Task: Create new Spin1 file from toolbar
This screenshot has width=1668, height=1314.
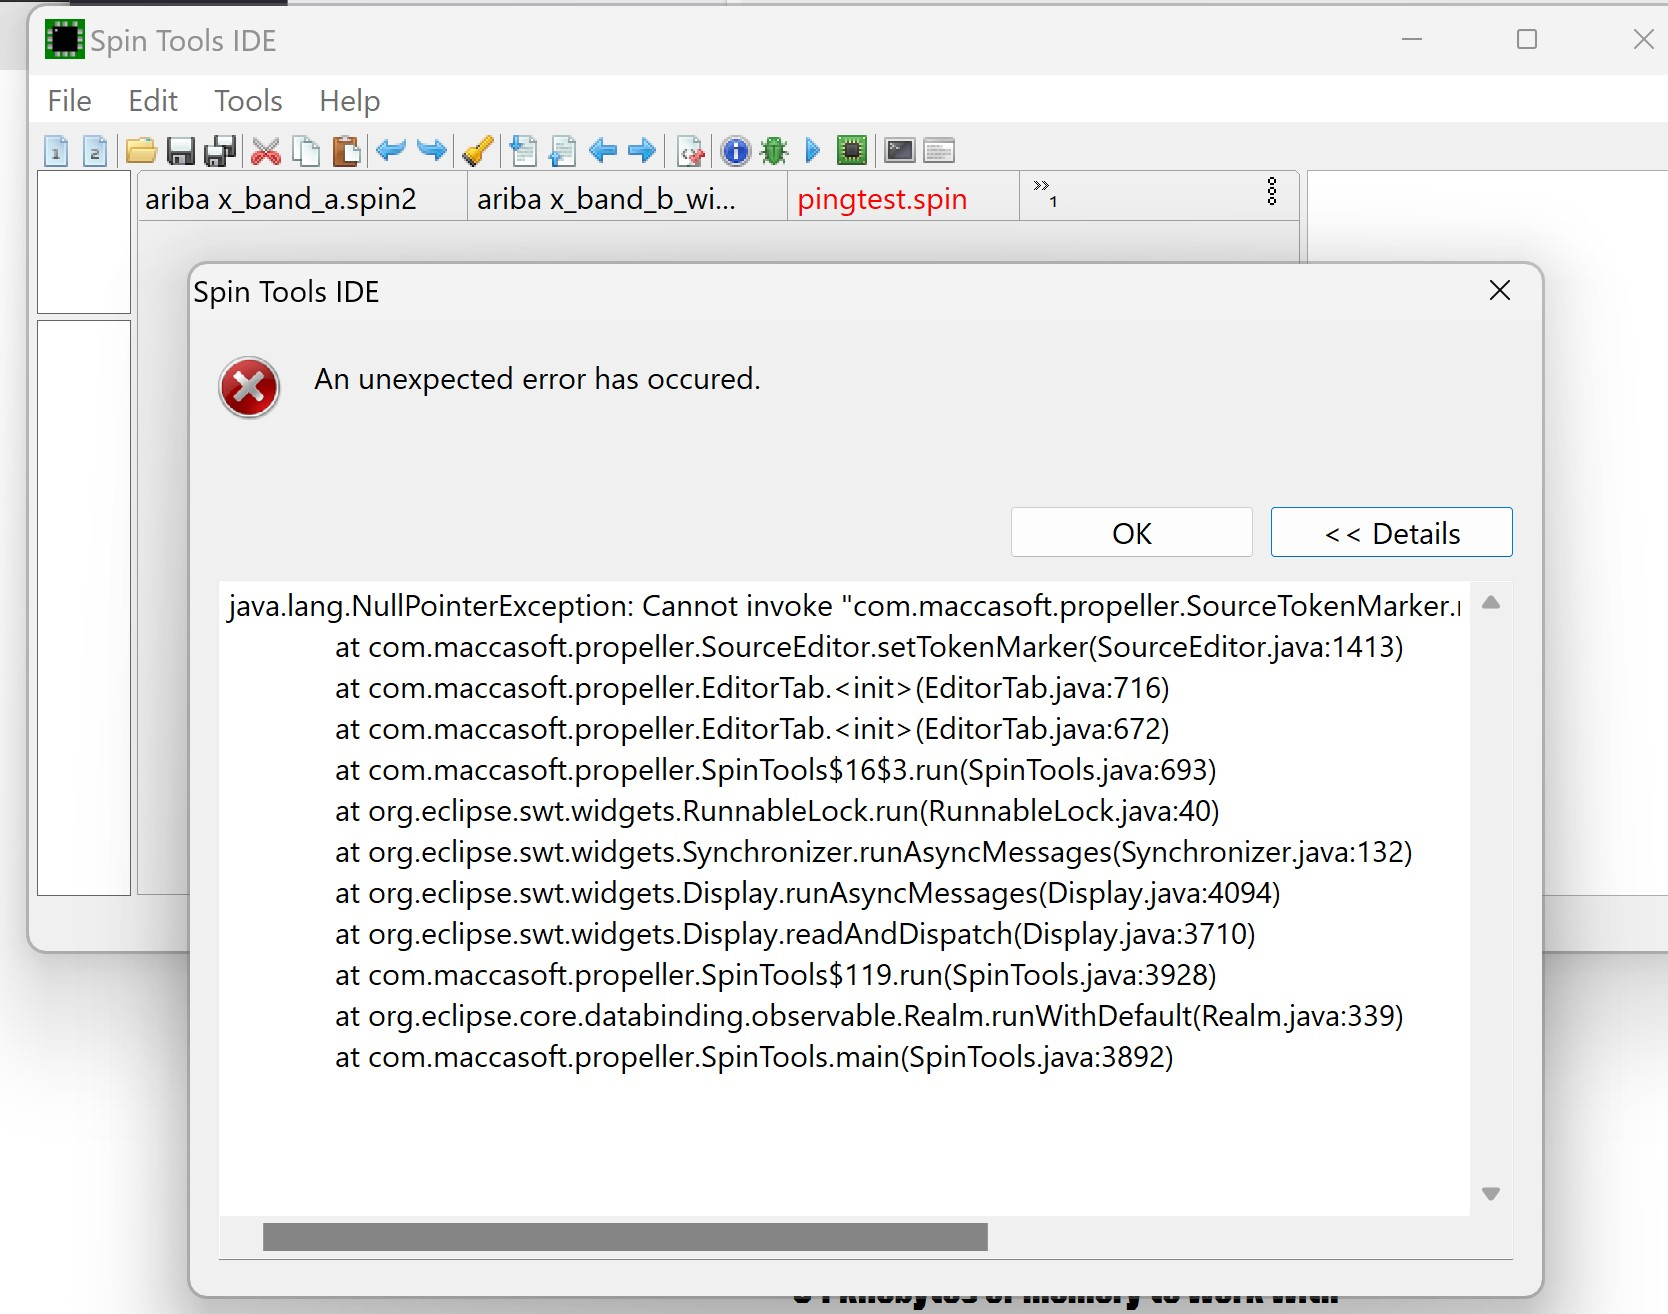Action: click(57, 151)
